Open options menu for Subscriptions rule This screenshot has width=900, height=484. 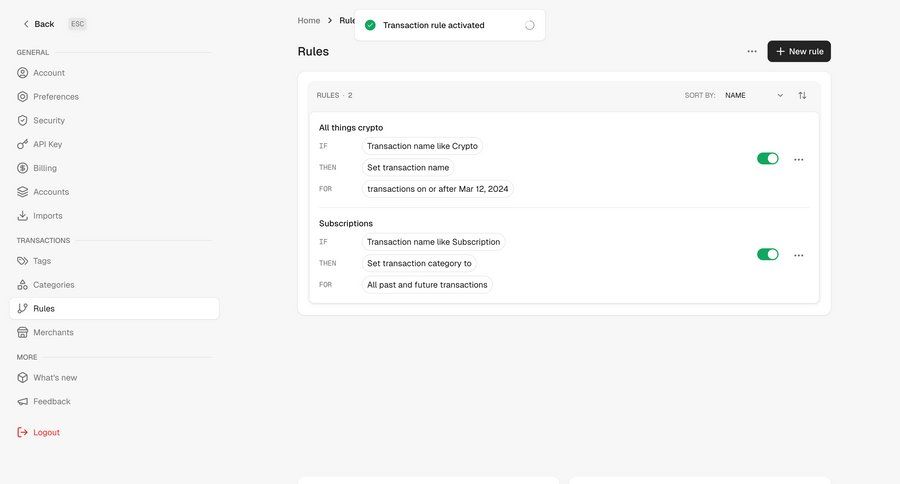(798, 255)
